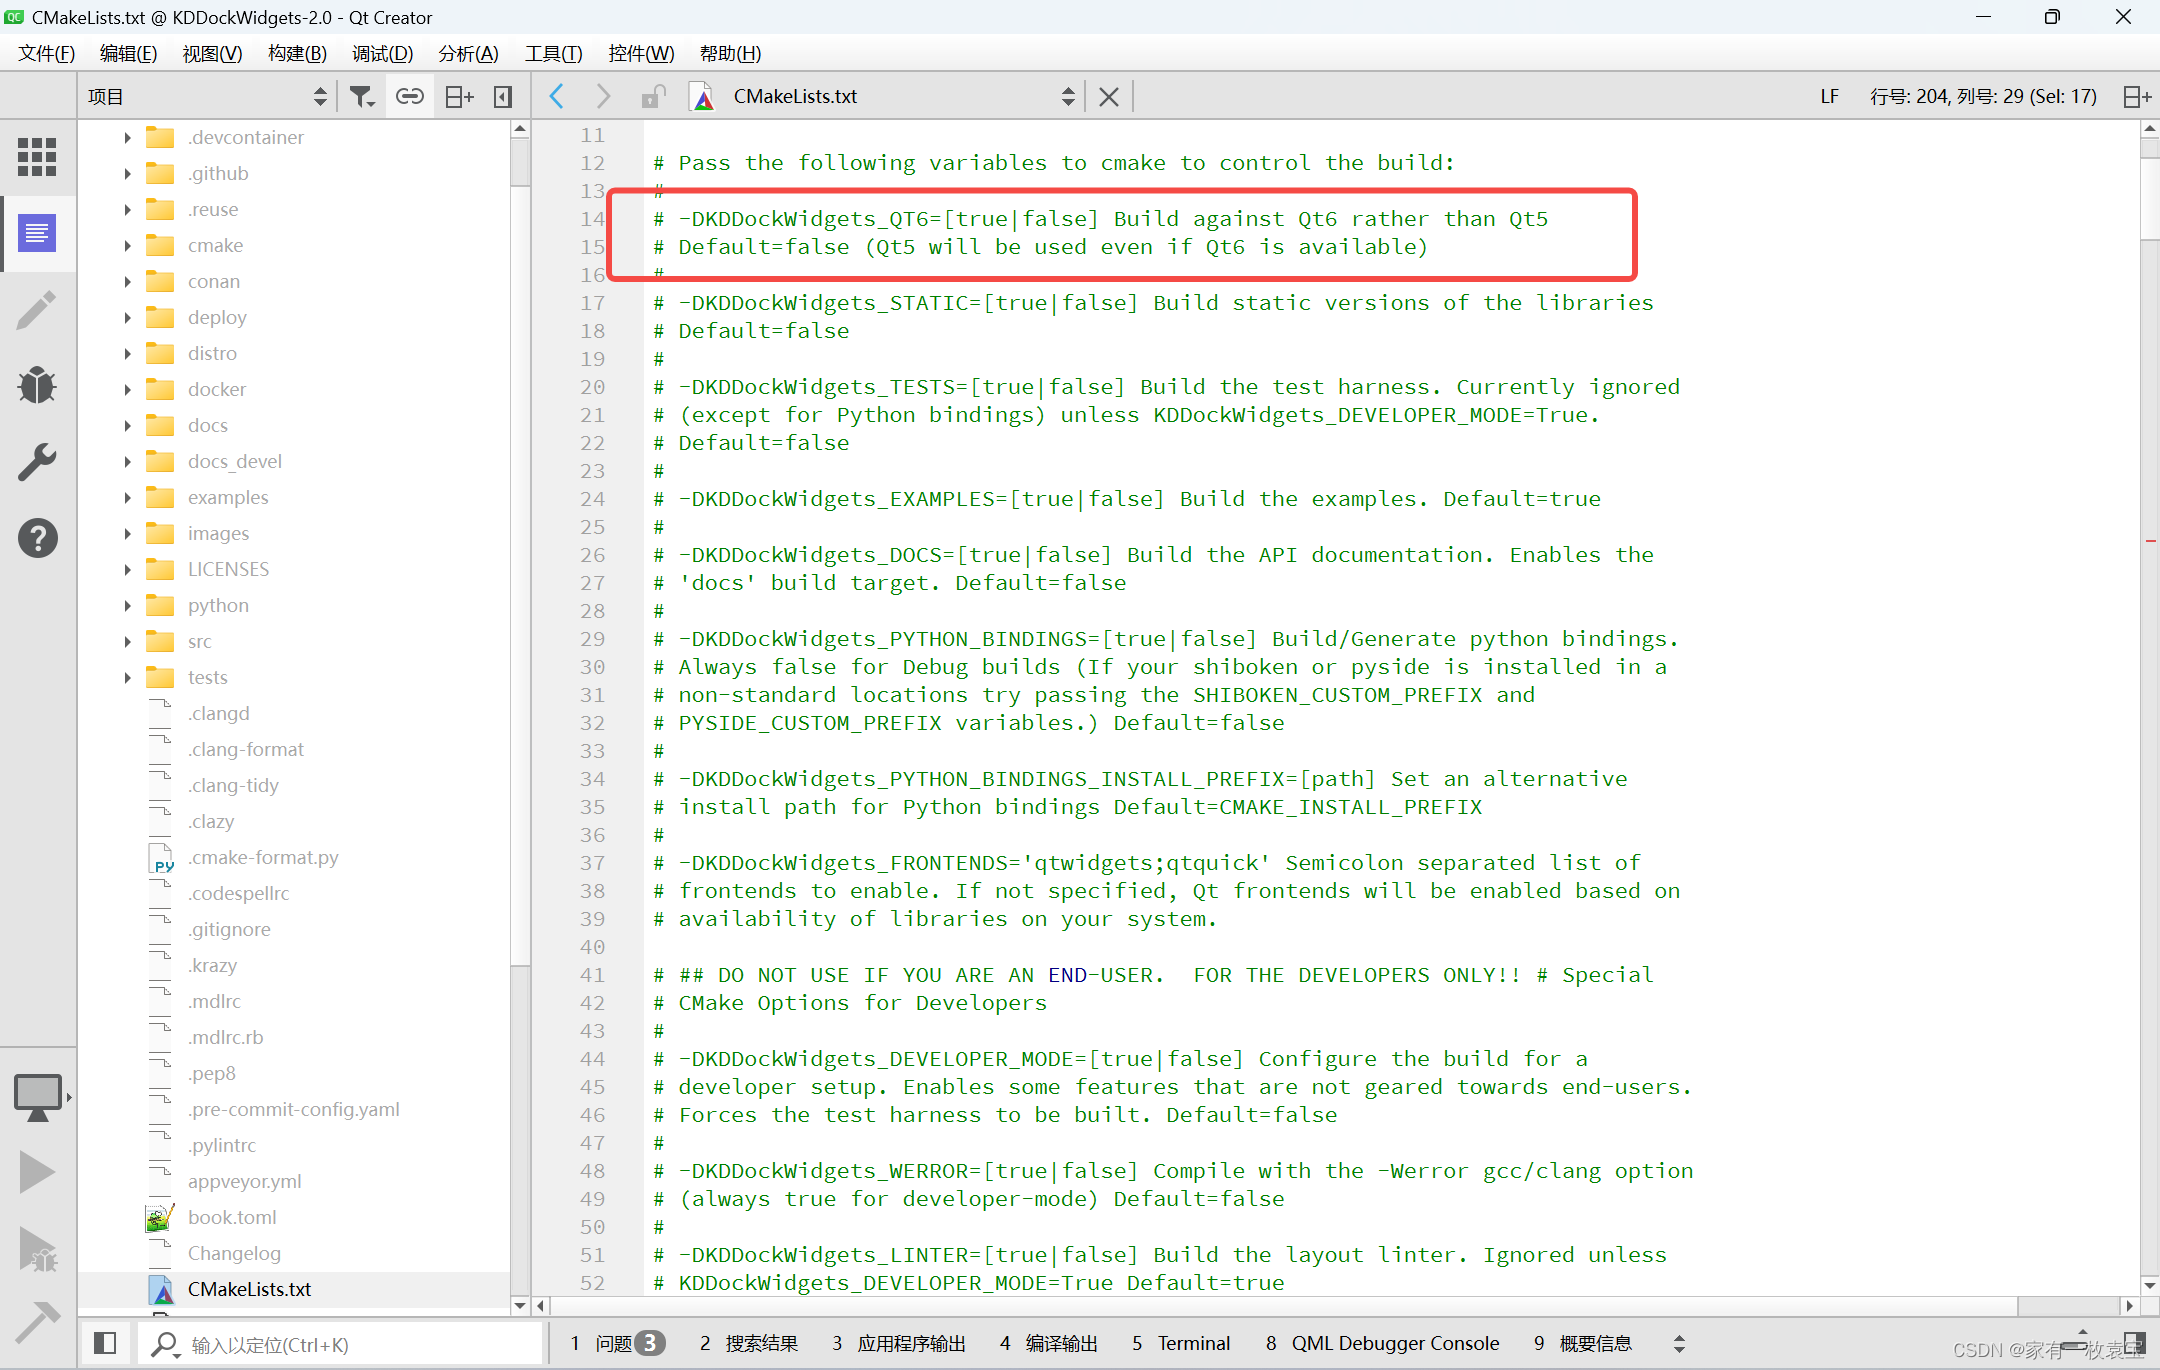Toggle synchronize with editor link icon
Screen dimensions: 2160x1370
point(410,96)
